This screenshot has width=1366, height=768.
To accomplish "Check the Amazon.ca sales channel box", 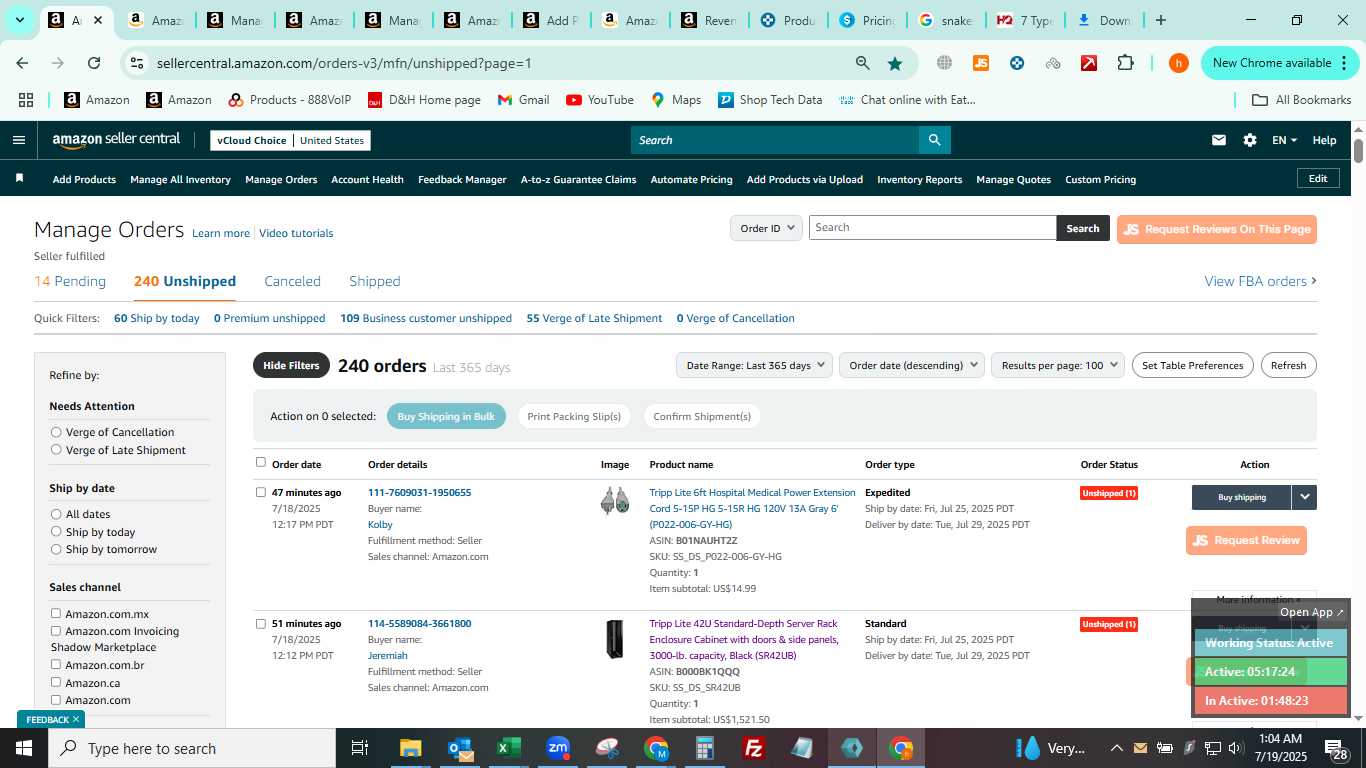I will (56, 682).
